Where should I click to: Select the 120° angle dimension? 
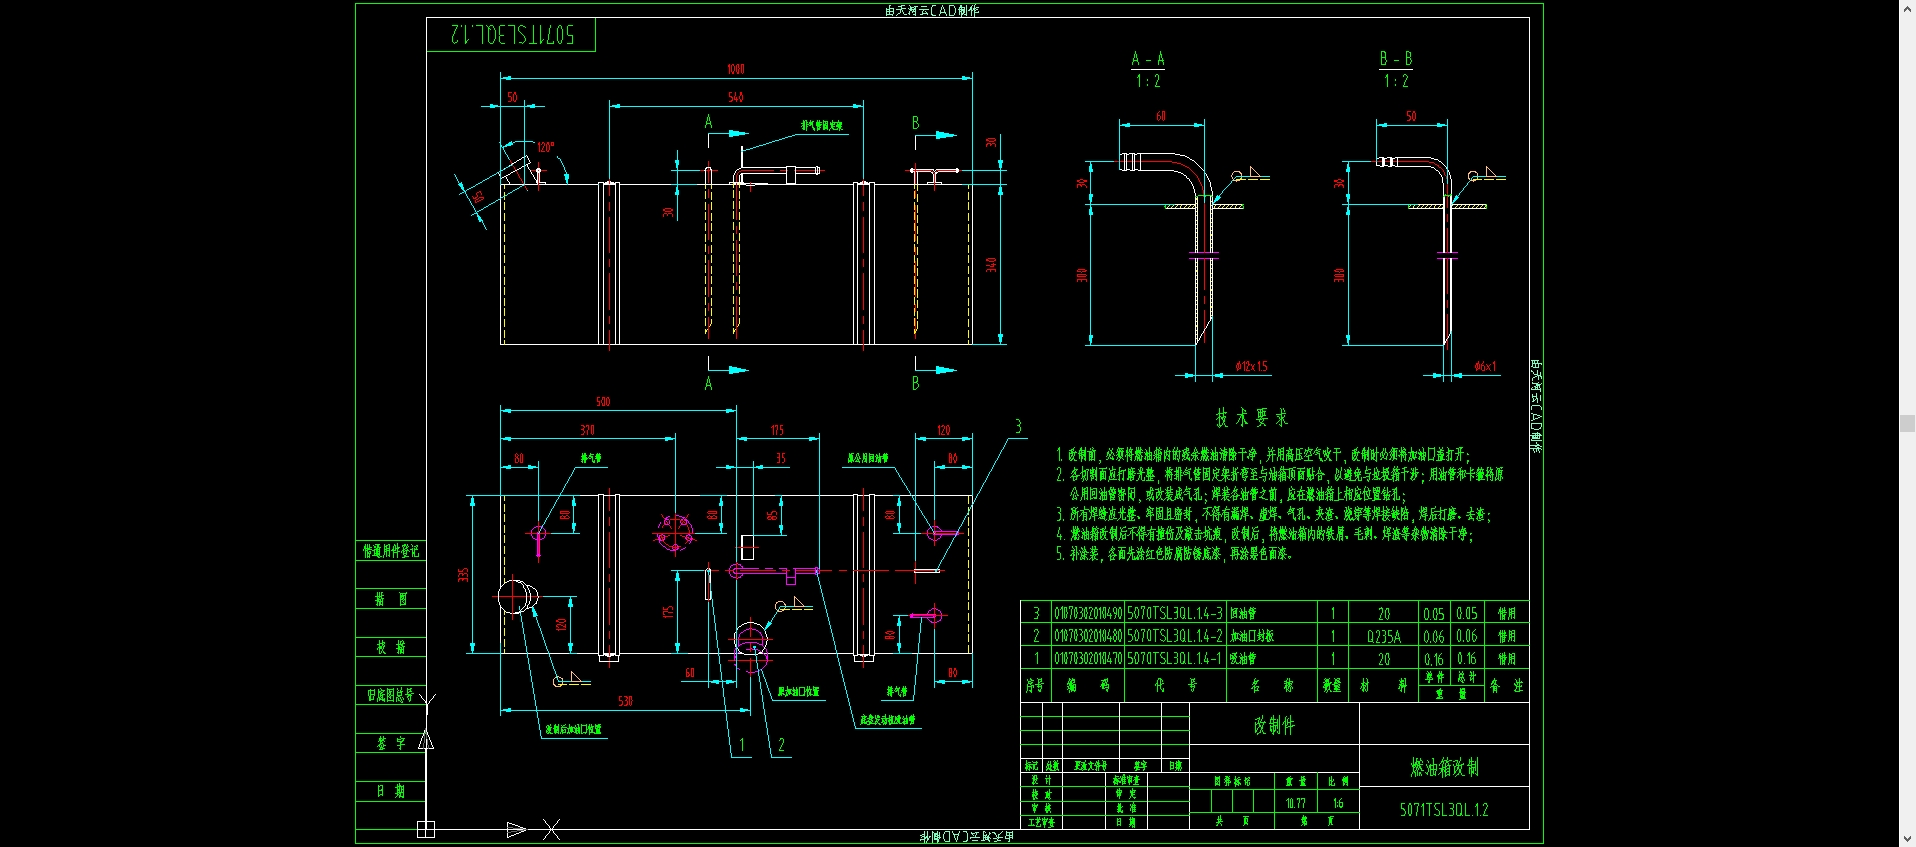(x=545, y=147)
